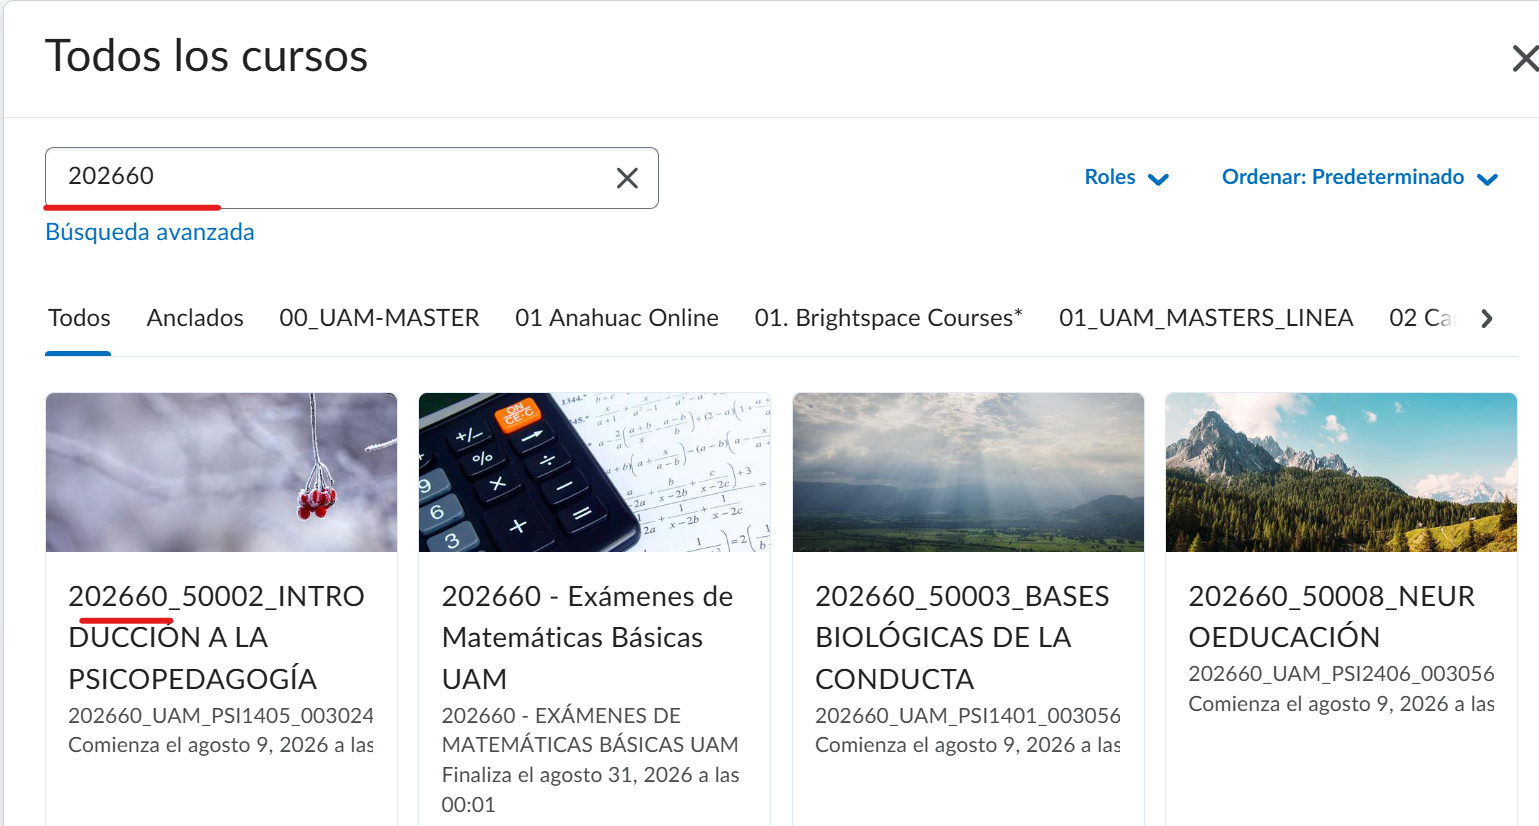Open the frosted berries course thumbnail

[x=221, y=472]
